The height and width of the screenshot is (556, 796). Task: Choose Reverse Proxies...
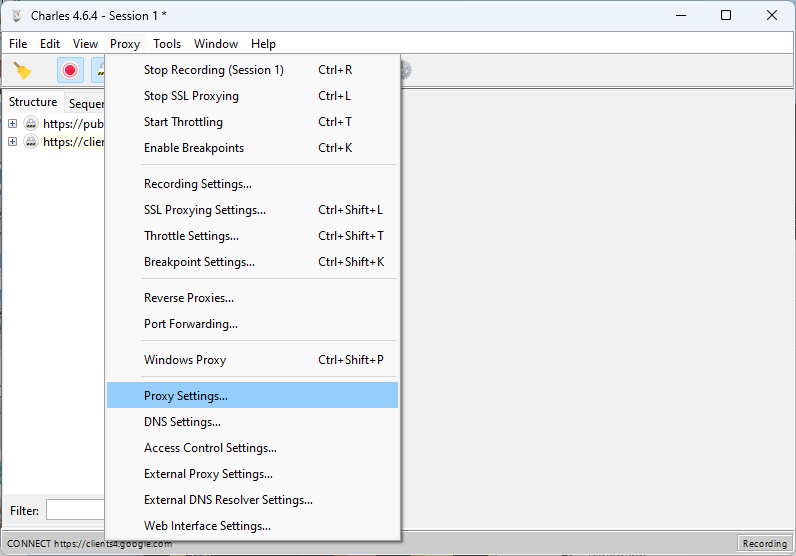(x=252, y=298)
